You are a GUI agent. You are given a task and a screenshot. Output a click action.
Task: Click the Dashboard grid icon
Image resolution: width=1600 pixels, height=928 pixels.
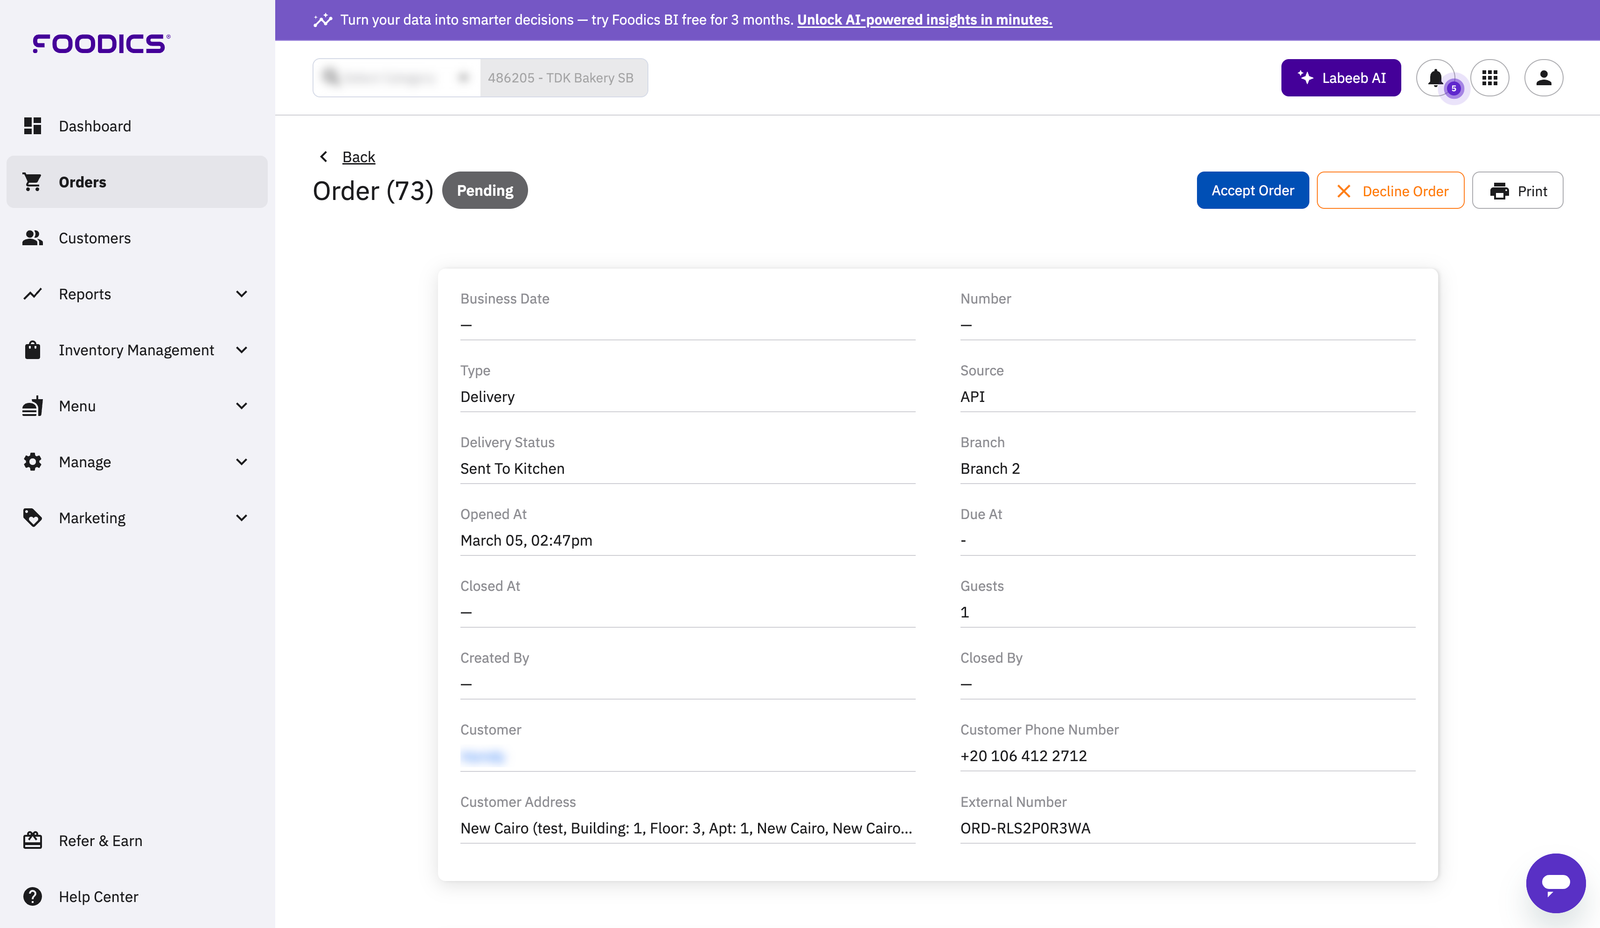tap(33, 126)
